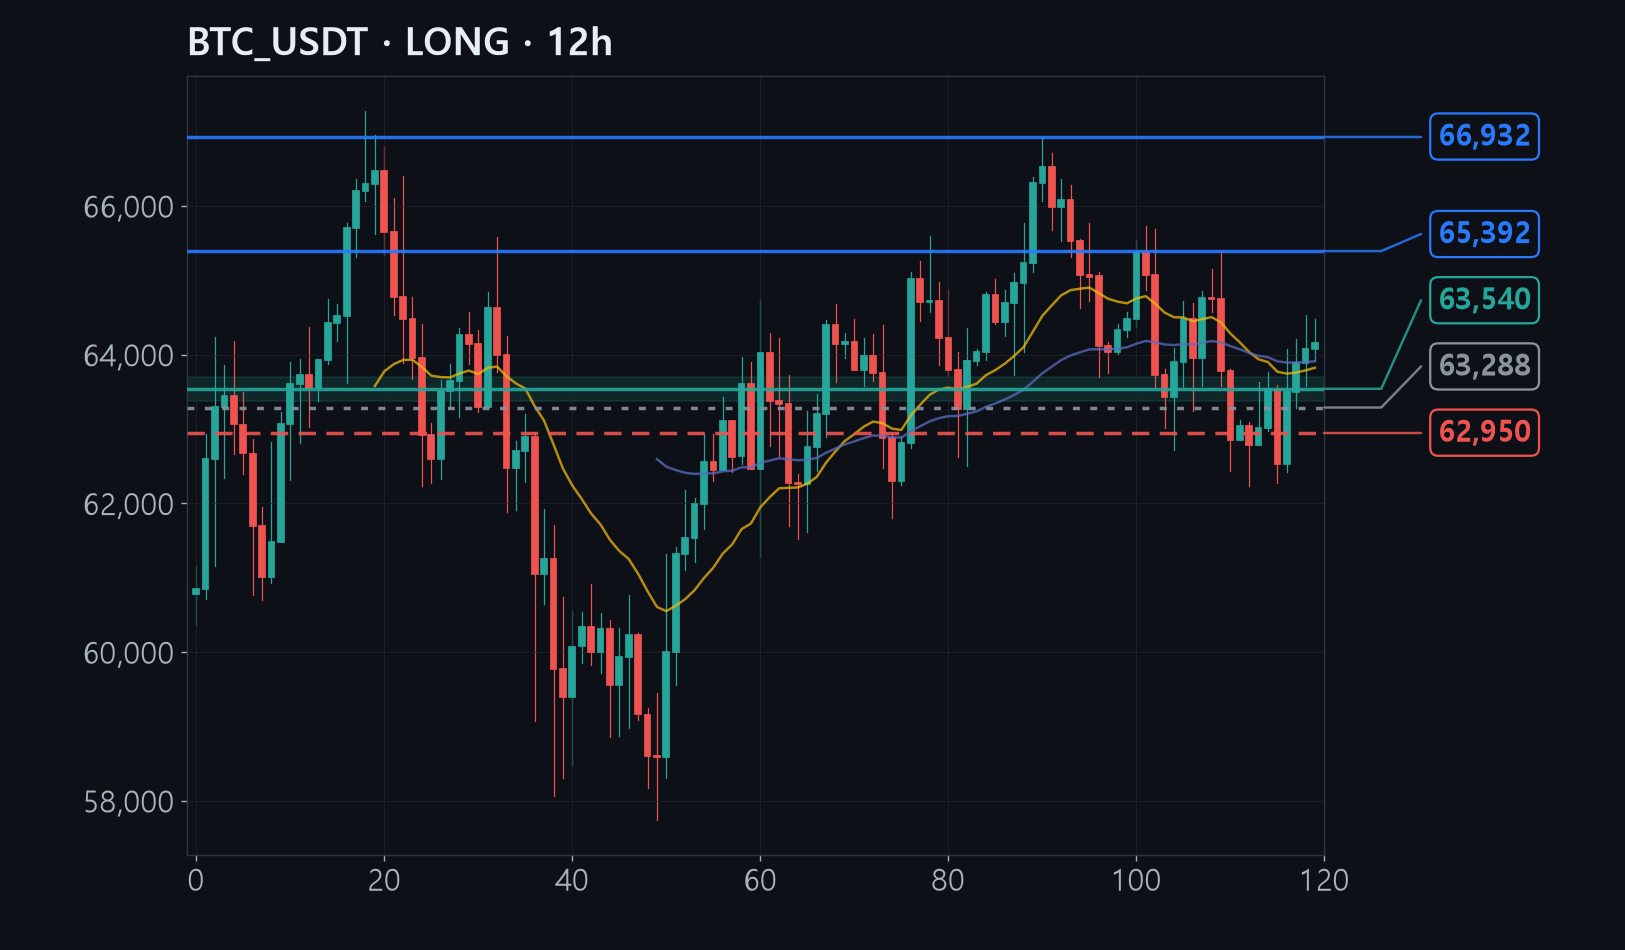
Task: Click the x-axis tick label 100
Action: 1136,880
